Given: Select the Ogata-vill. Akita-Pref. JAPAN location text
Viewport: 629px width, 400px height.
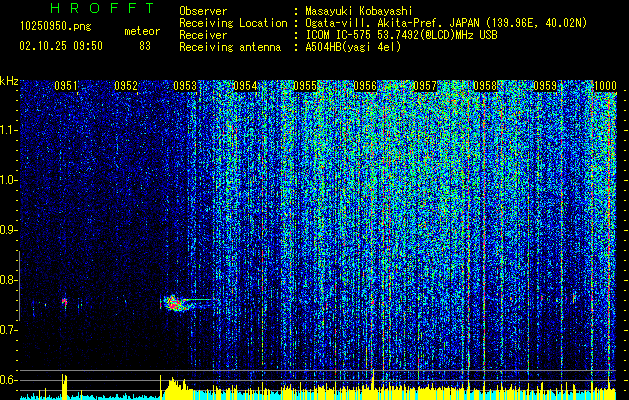Looking at the screenshot, I should [446, 23].
